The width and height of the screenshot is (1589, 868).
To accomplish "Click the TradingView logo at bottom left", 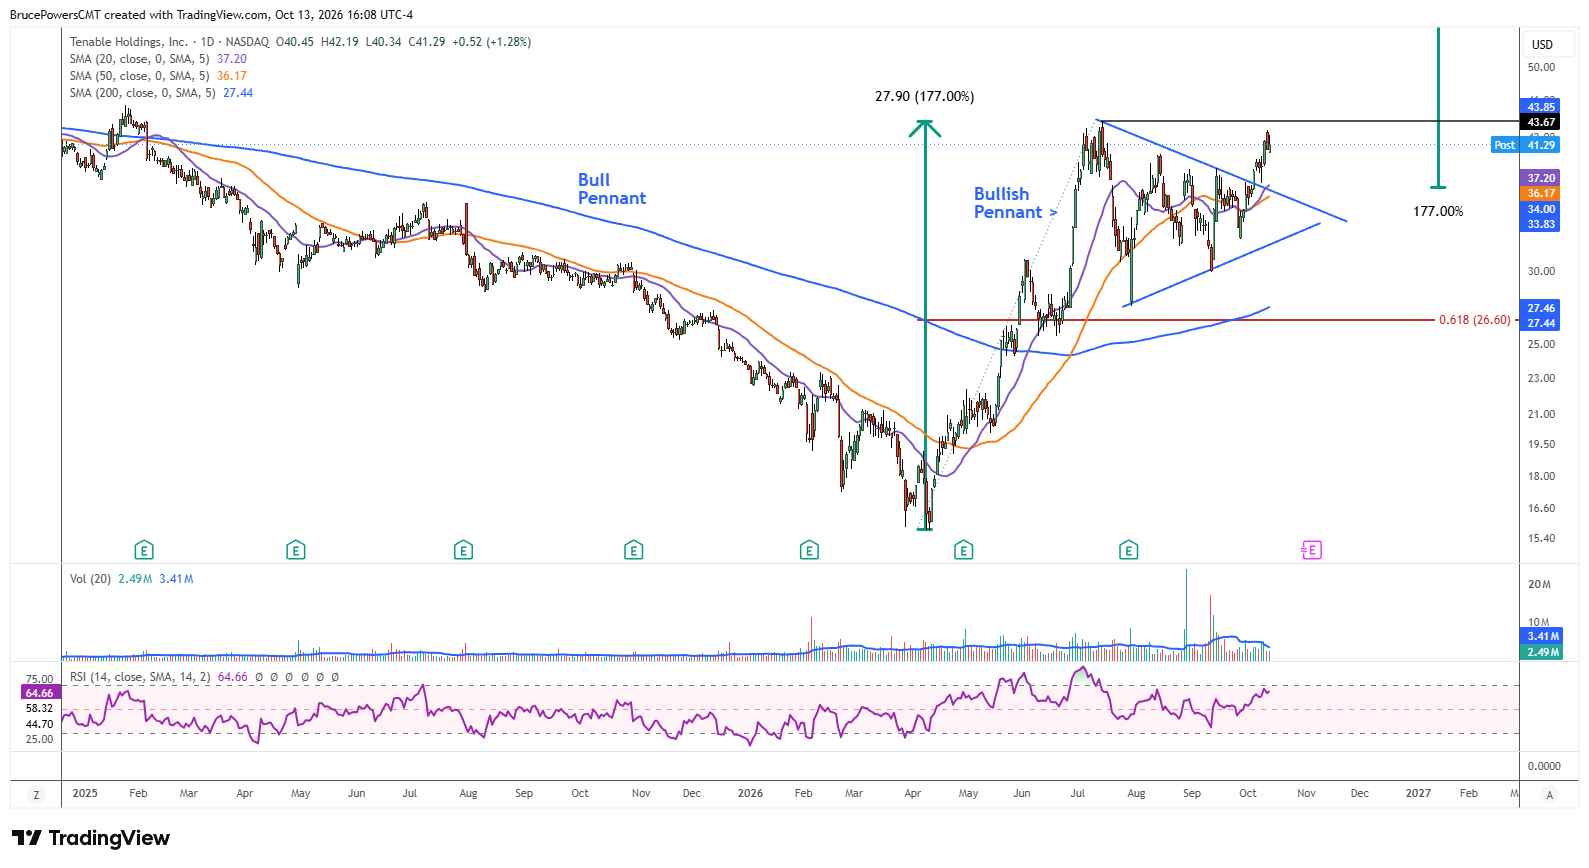I will coord(91,838).
